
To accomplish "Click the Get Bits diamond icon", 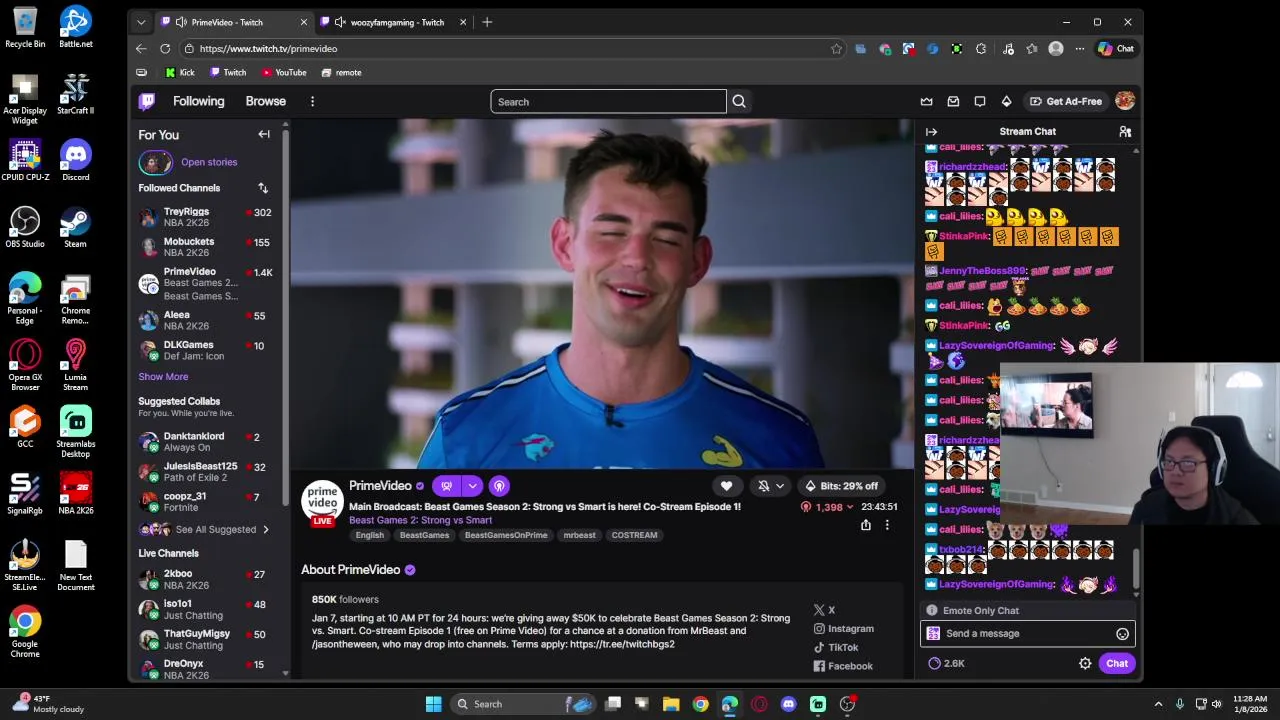I will [1006, 101].
